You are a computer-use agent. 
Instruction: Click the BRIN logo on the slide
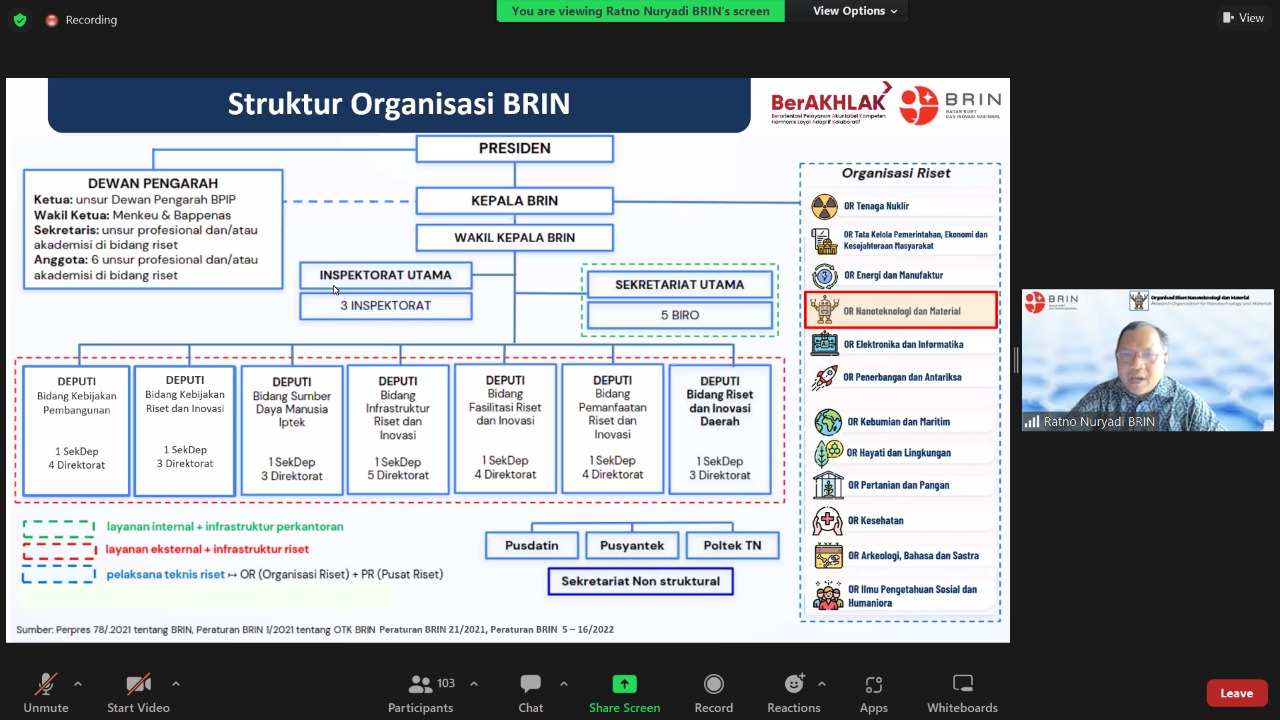pos(951,105)
